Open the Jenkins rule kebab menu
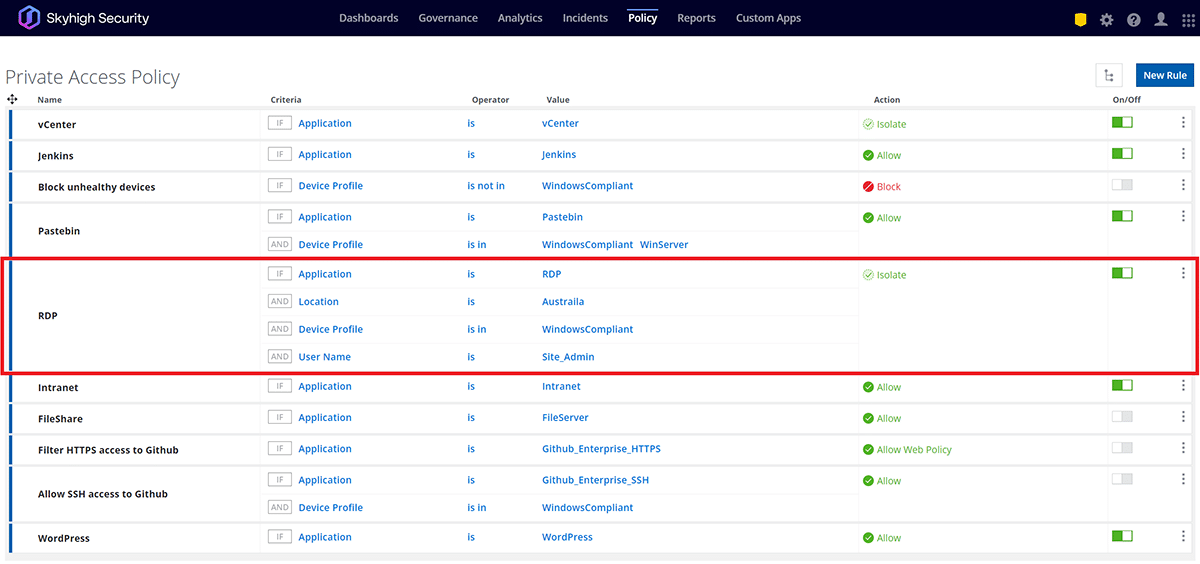Viewport: 1200px width, 564px height. point(1183,154)
